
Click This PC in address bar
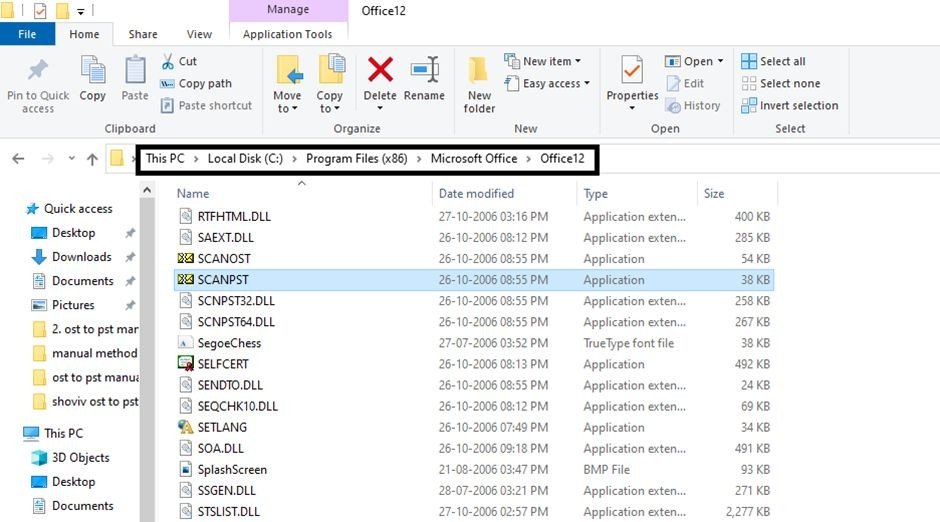pyautogui.click(x=165, y=158)
